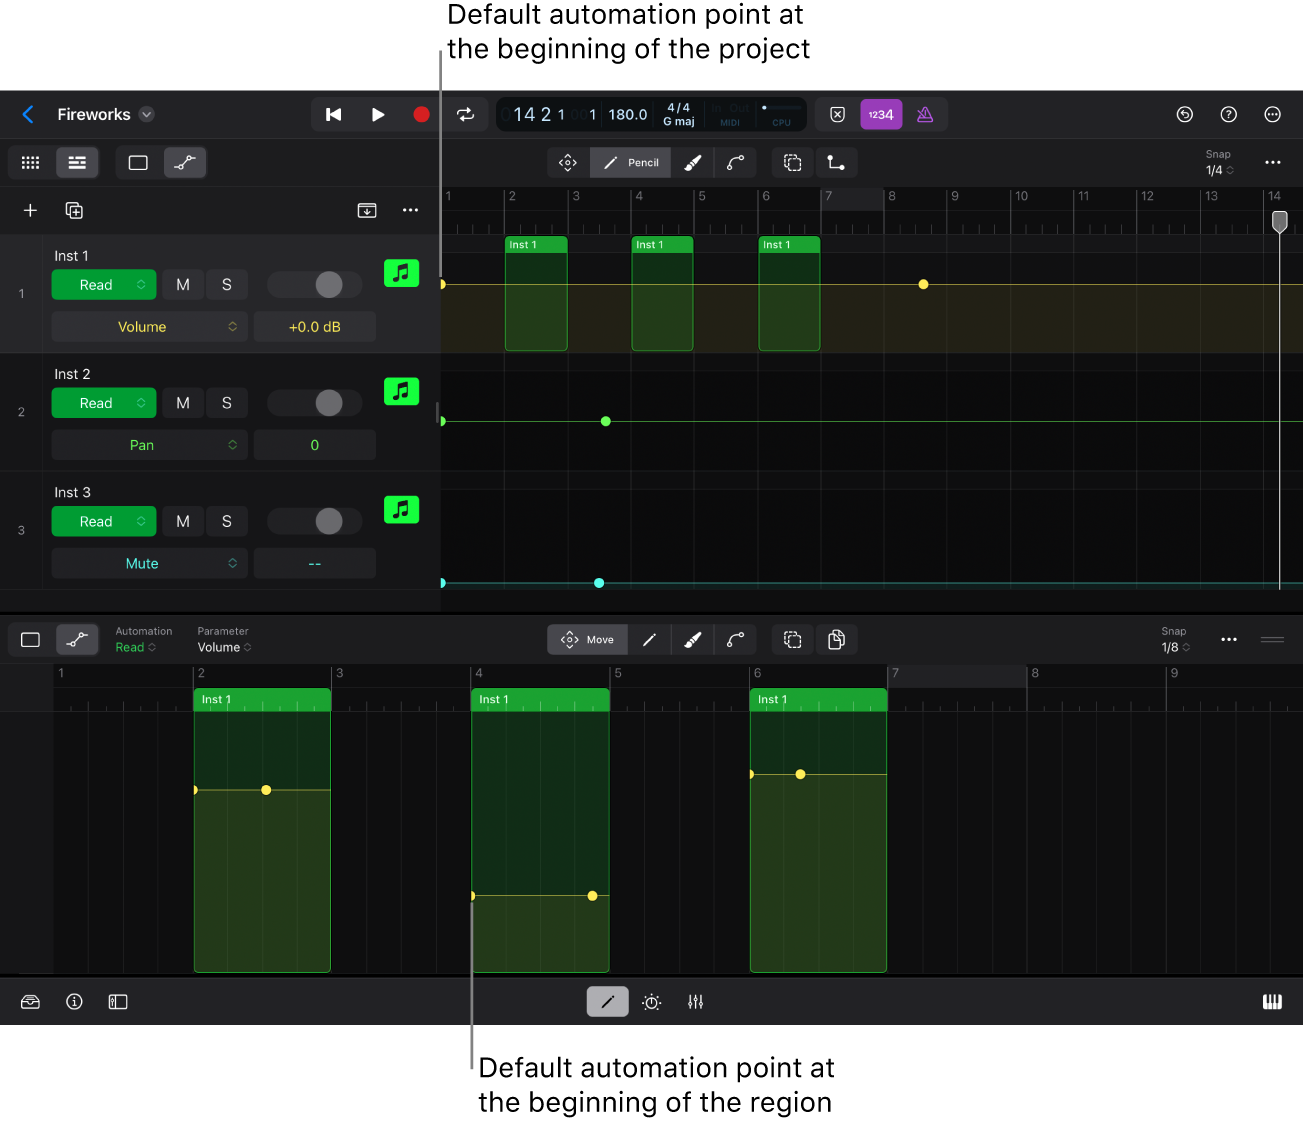
Task: Open Inst 1 Volume parameter dropdown
Action: 150,327
